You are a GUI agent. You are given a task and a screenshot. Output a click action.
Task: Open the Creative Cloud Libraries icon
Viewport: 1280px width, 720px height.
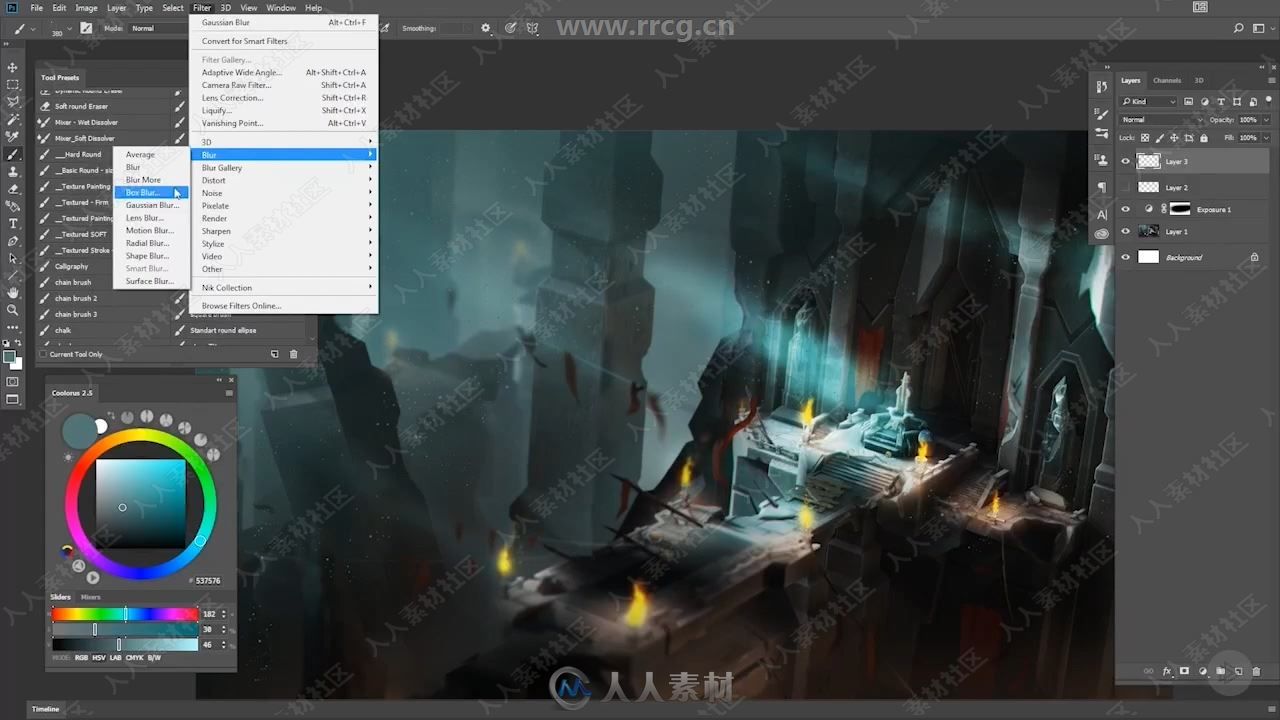tap(1101, 234)
